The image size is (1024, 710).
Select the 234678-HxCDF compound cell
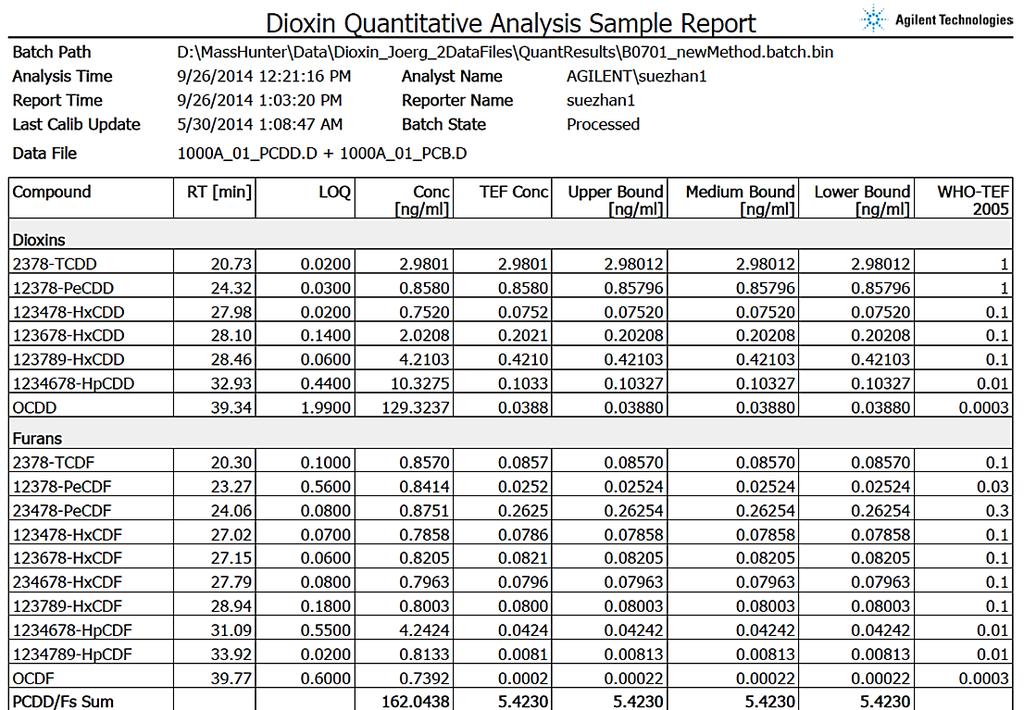pyautogui.click(x=91, y=582)
